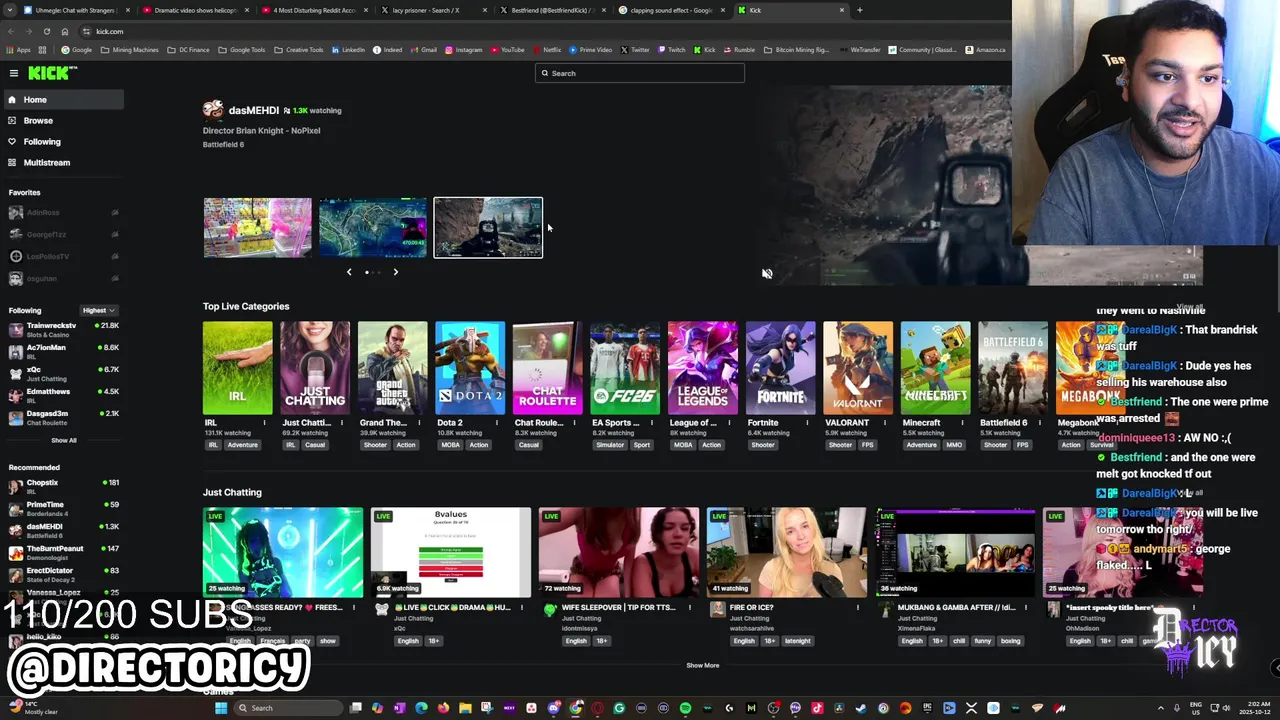
Task: Open Rumble bookmark
Action: click(x=739, y=50)
